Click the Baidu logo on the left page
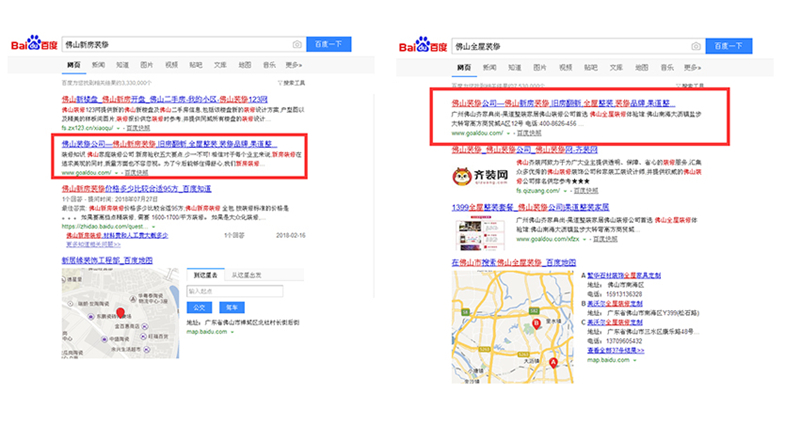The image size is (800, 423). click(x=34, y=44)
